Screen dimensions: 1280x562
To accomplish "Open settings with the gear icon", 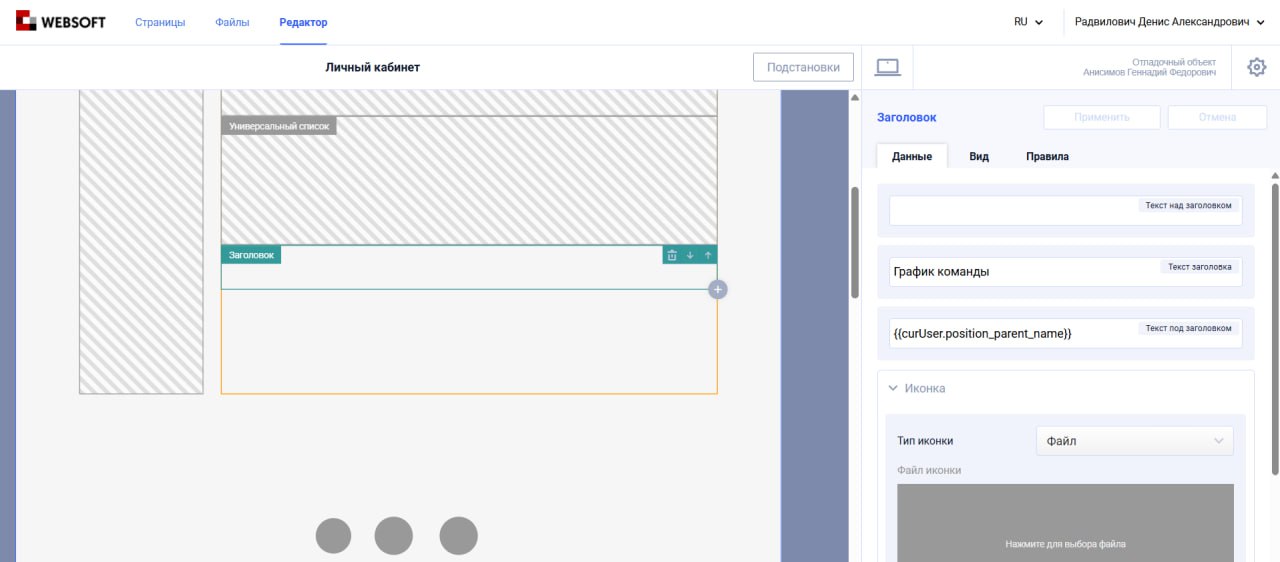I will 1256,67.
